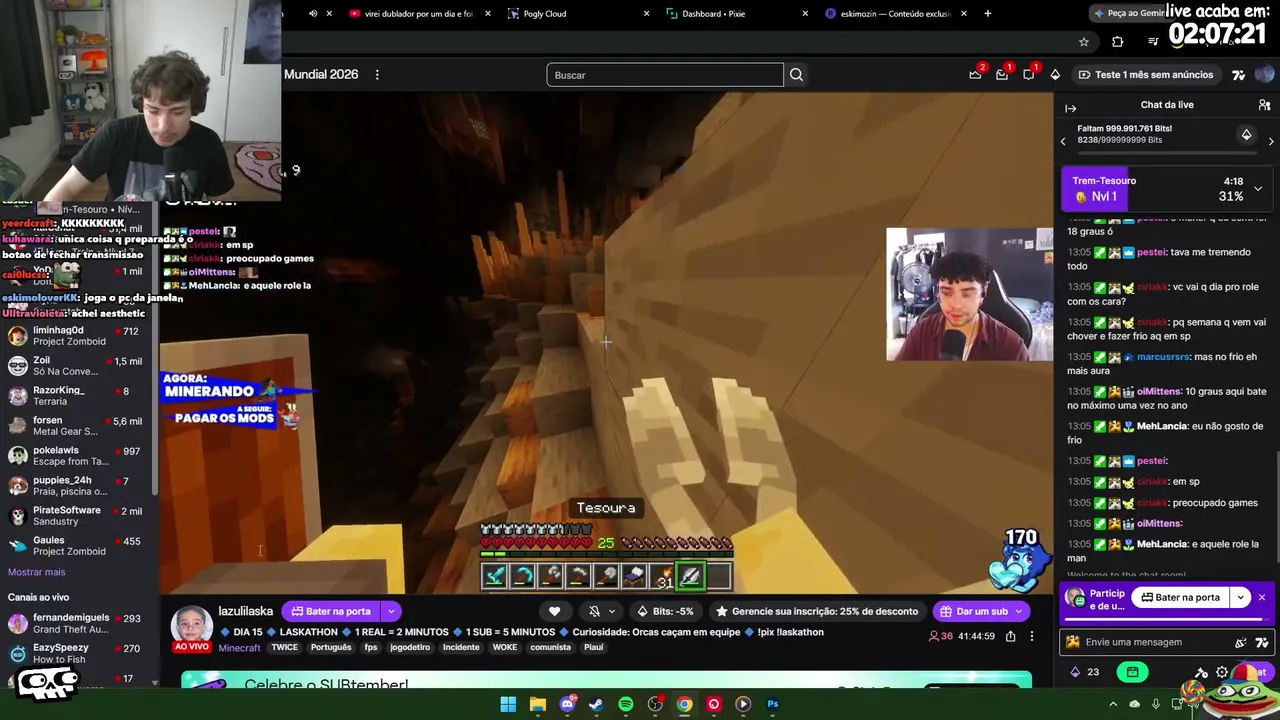Open the 7TV icon in top navigation

tap(1238, 75)
